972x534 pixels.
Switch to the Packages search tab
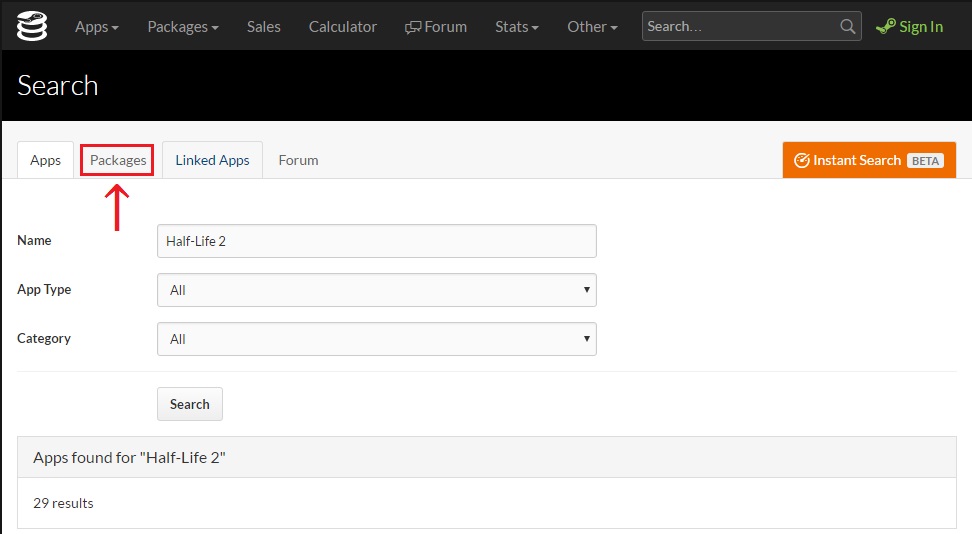point(118,160)
